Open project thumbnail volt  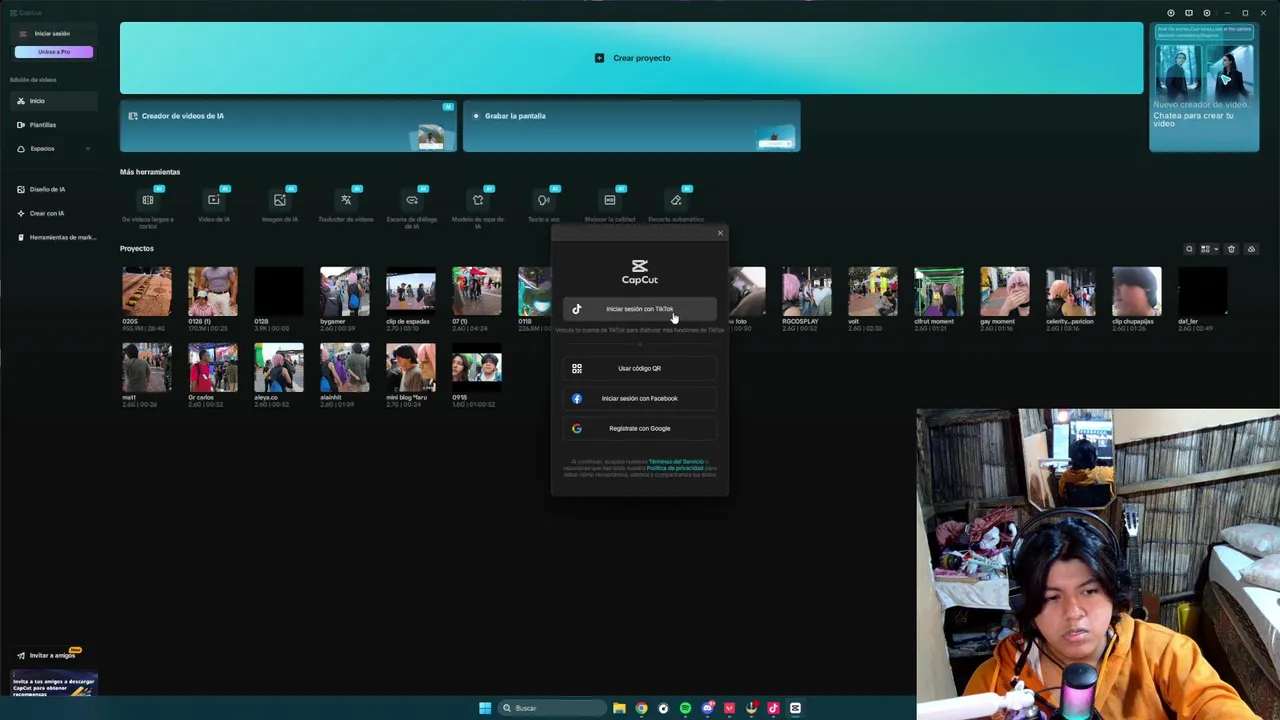coord(873,291)
